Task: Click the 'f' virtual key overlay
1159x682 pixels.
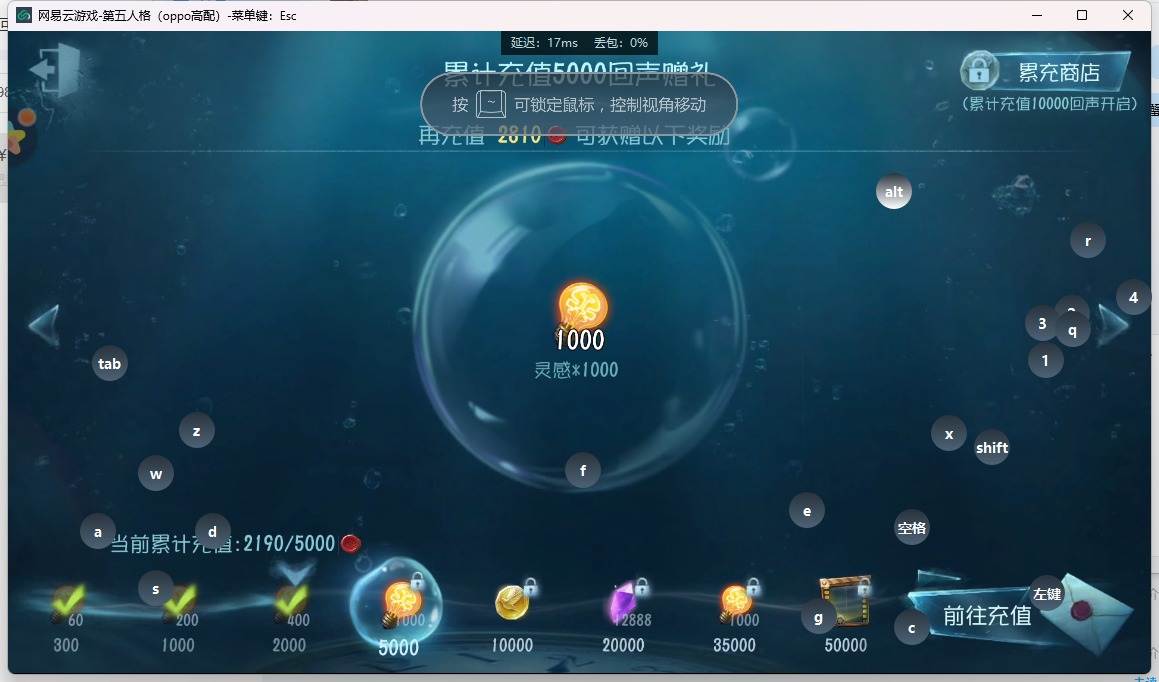Action: (x=583, y=470)
